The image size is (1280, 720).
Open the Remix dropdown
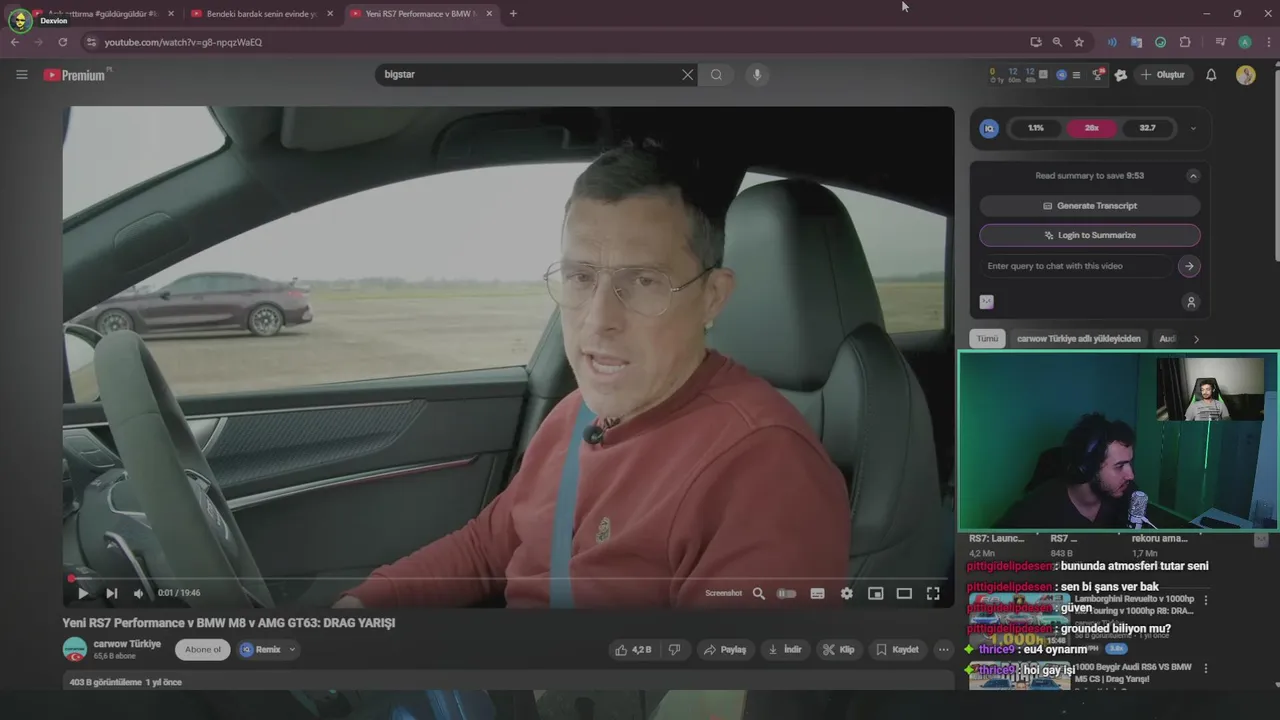tap(268, 649)
